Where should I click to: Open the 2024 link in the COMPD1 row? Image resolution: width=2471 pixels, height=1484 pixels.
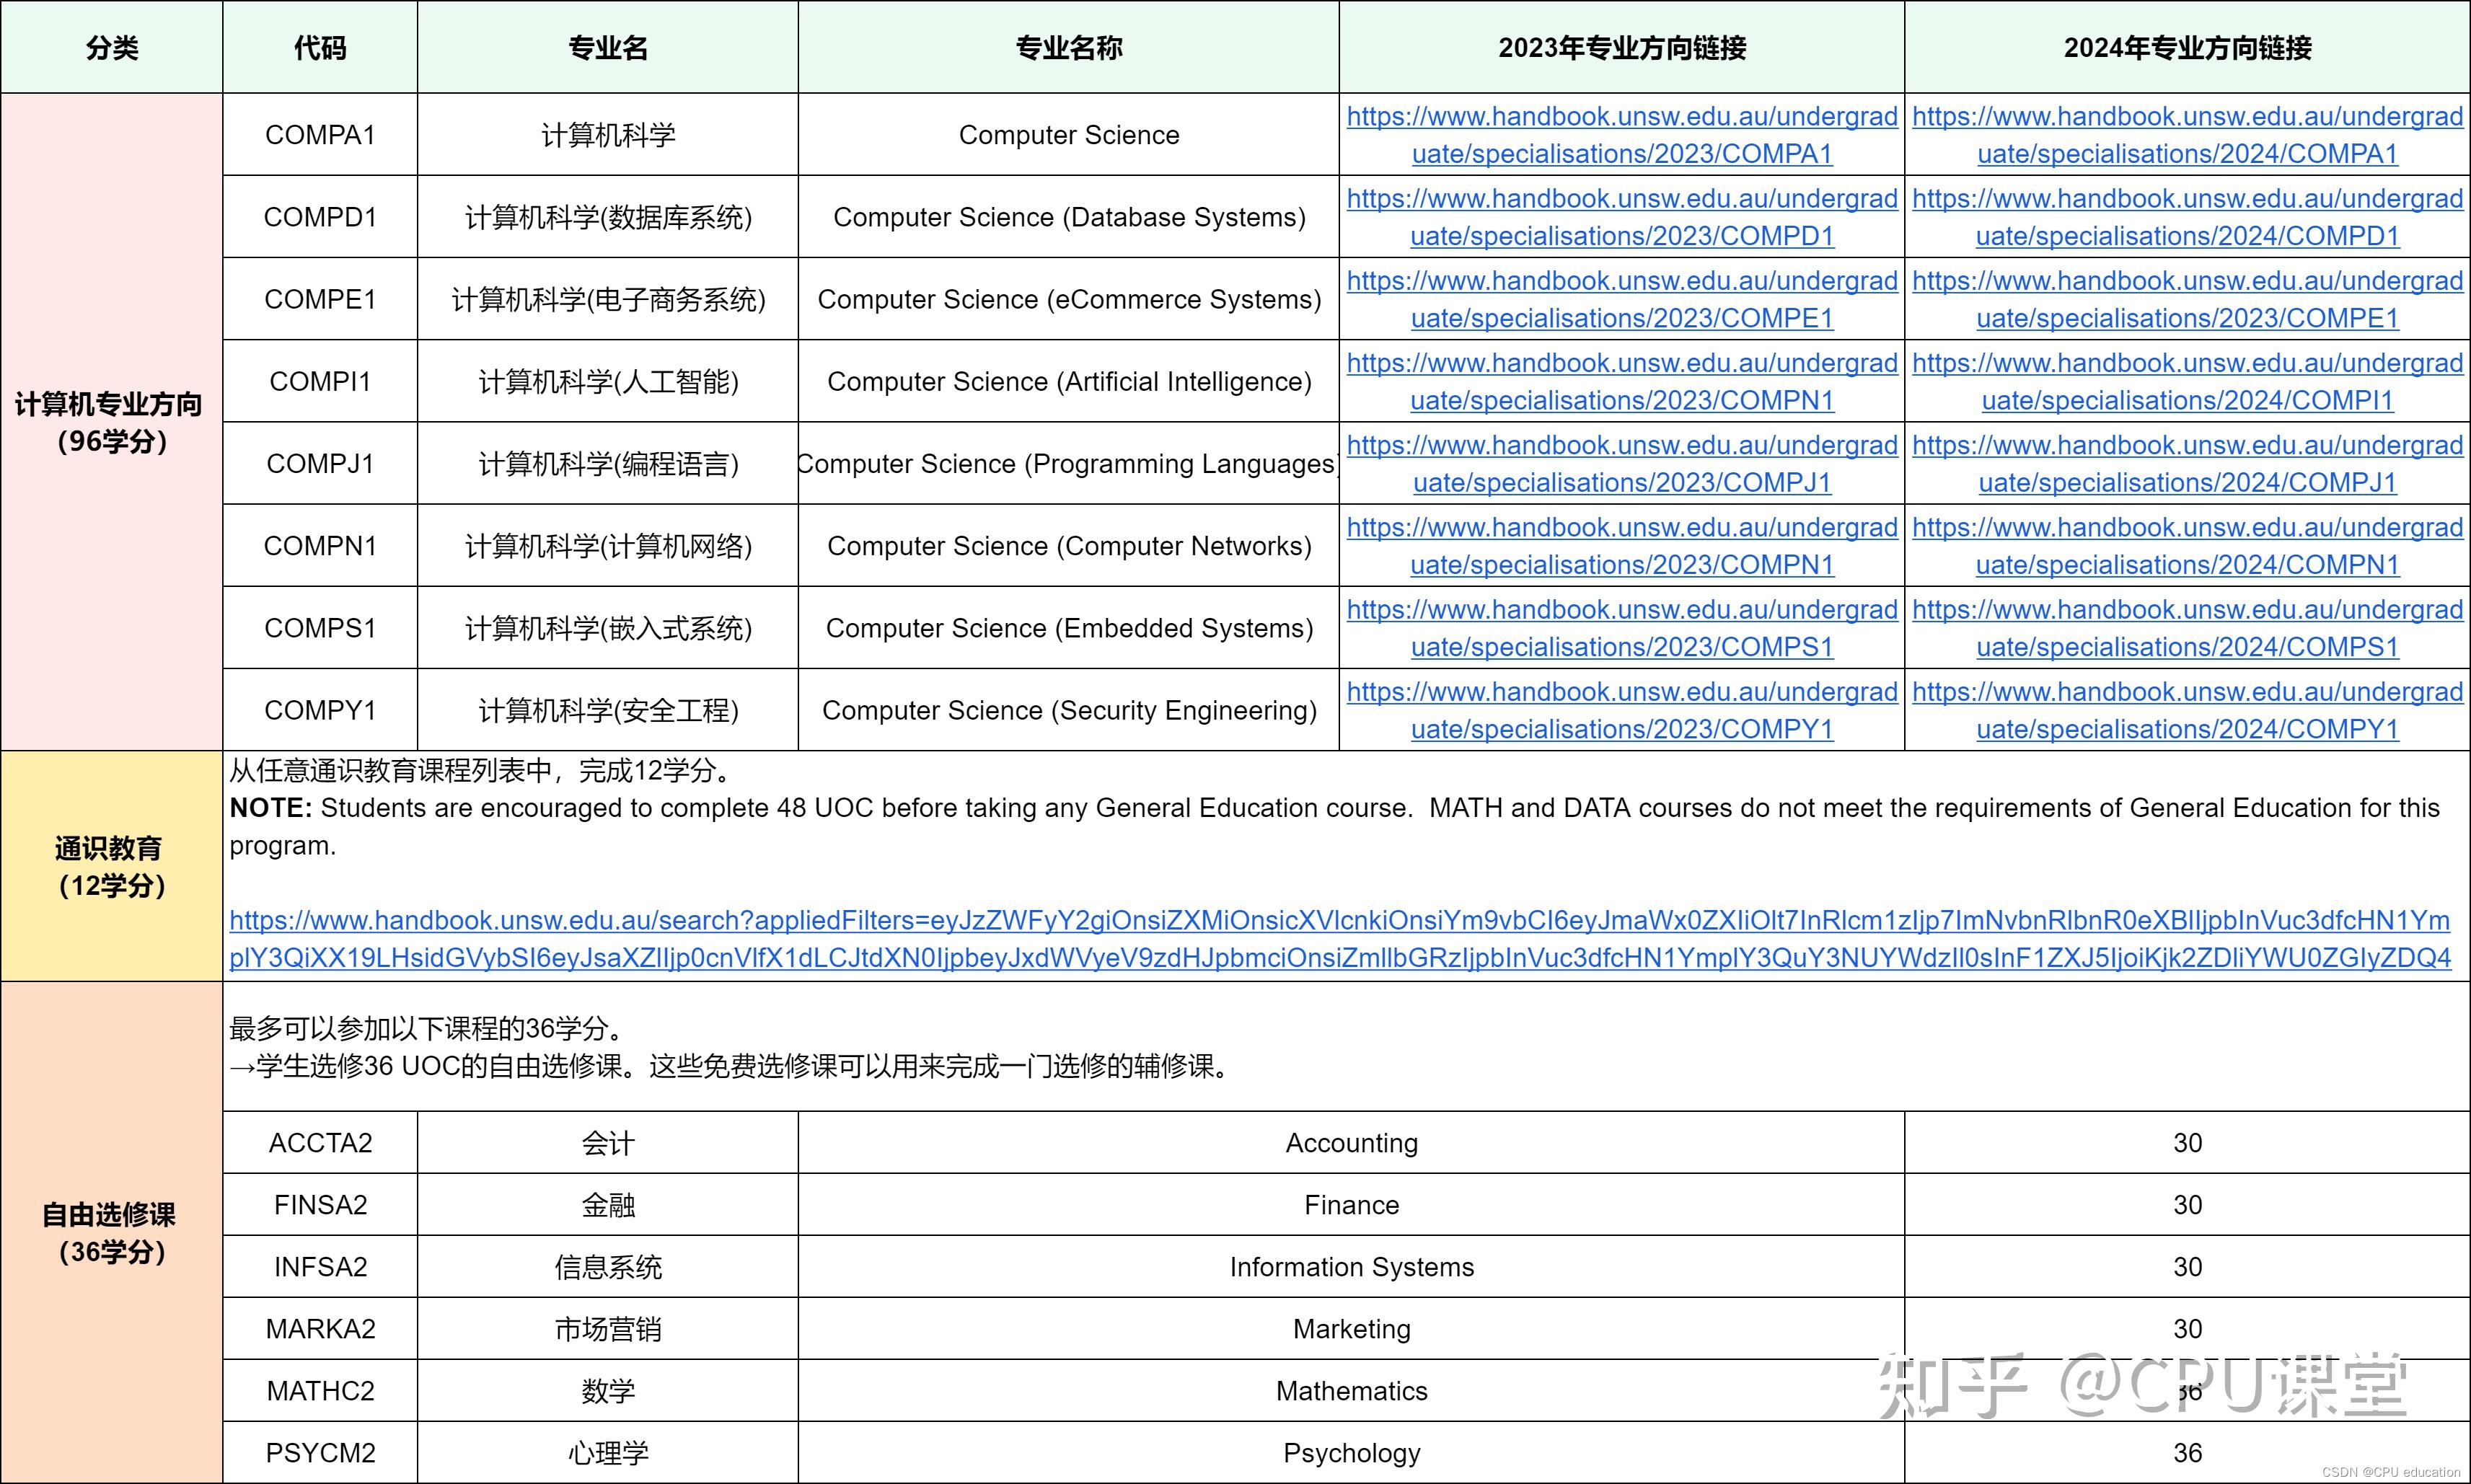2187,217
